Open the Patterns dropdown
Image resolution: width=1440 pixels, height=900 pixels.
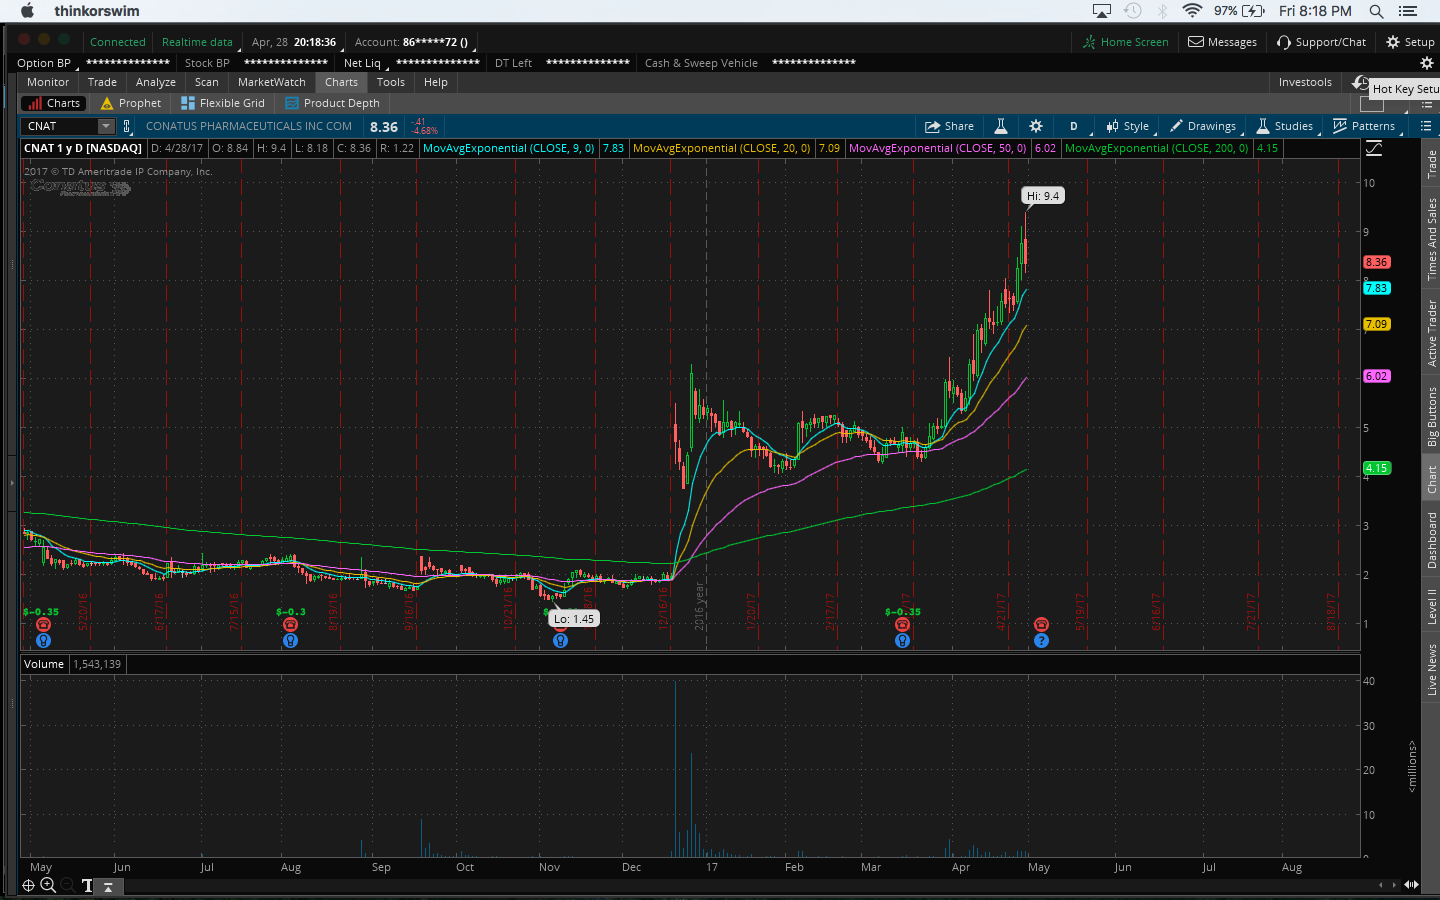tap(1364, 126)
